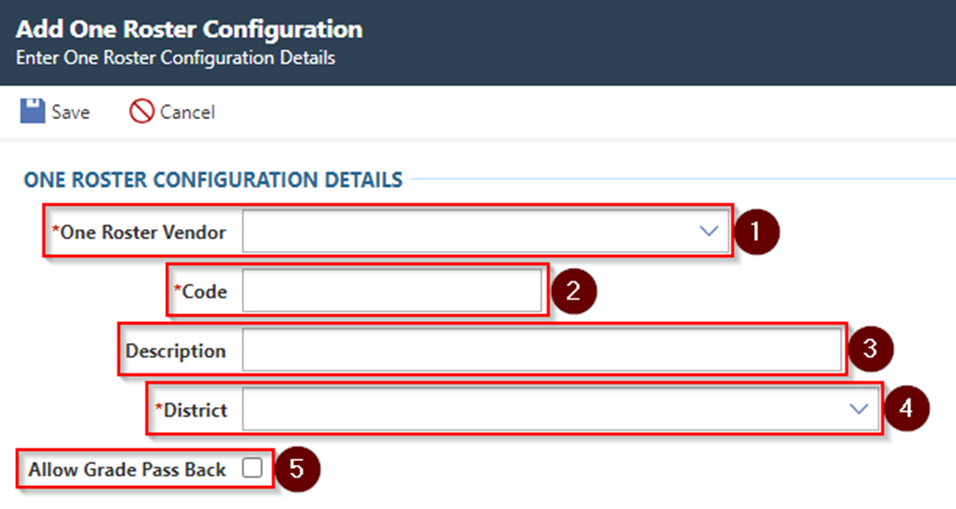This screenshot has height=509, width=956.
Task: Focus the Code text input field
Action: tap(391, 291)
